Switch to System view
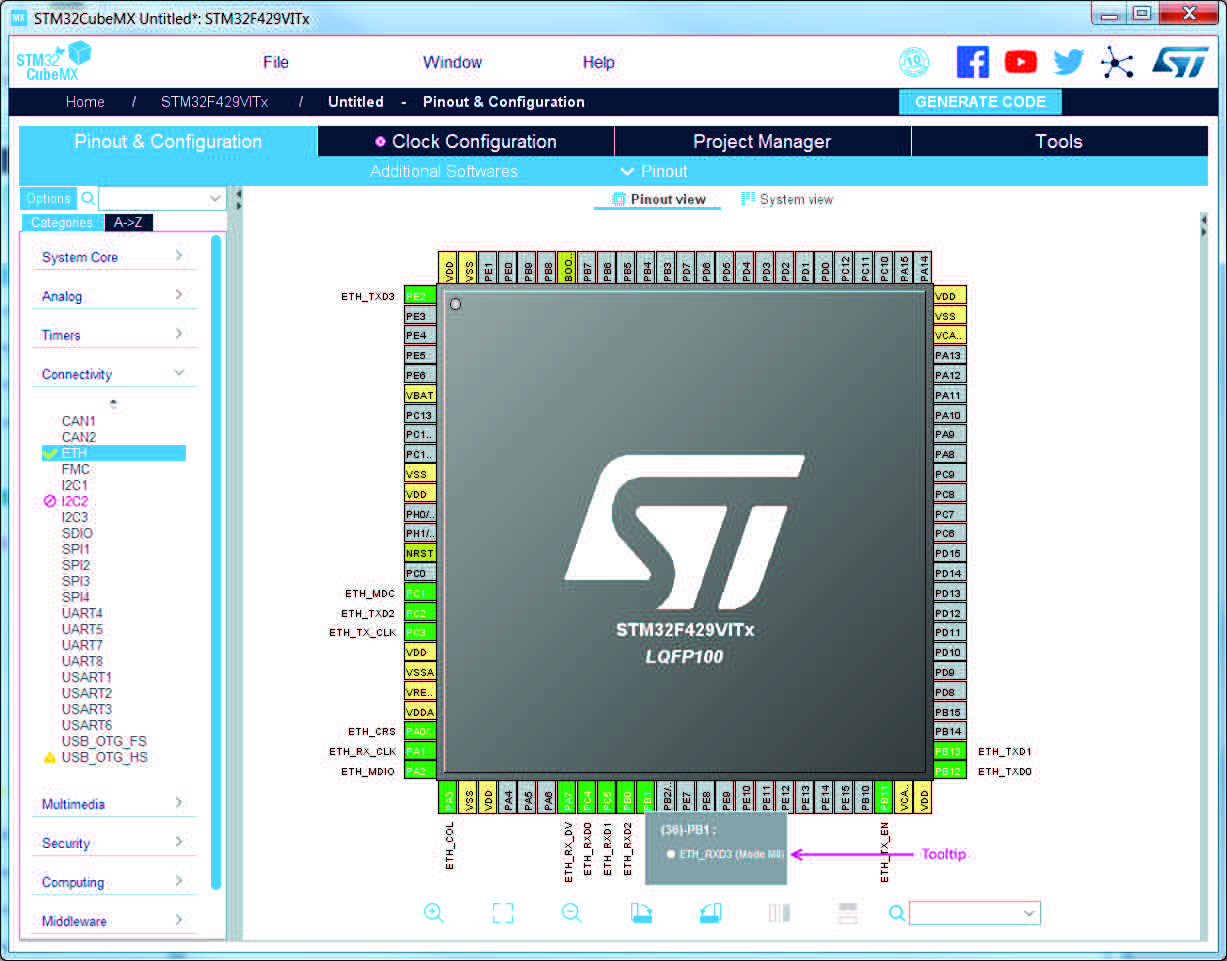 (787, 199)
